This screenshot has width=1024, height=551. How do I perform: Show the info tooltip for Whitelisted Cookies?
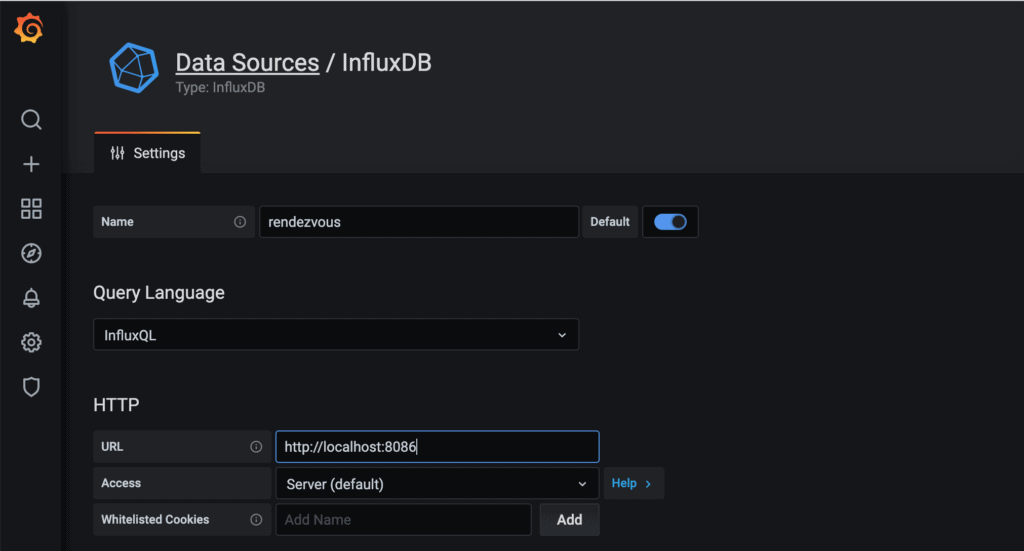(256, 520)
